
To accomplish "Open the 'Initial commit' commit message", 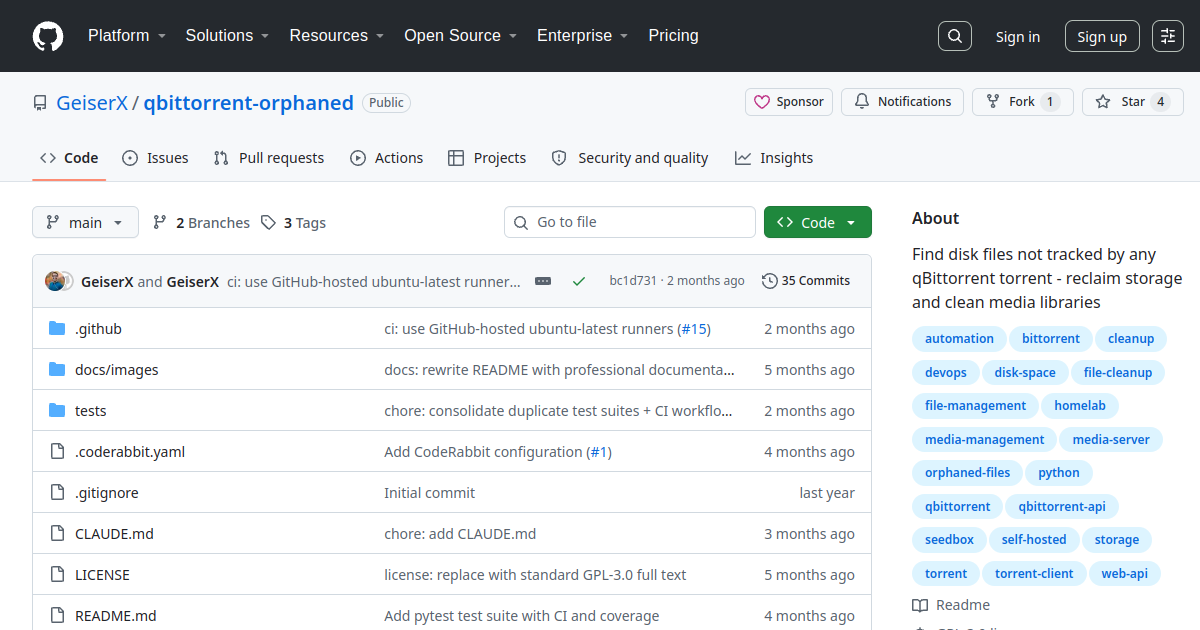I will tap(430, 493).
